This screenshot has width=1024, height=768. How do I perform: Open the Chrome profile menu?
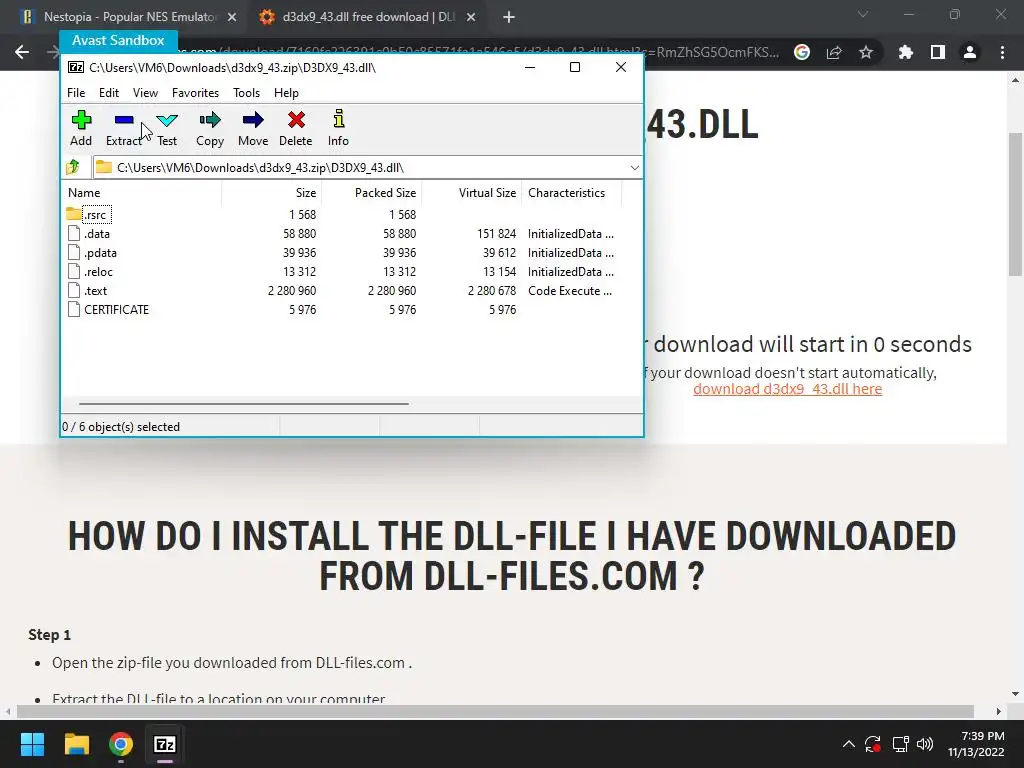point(970,52)
